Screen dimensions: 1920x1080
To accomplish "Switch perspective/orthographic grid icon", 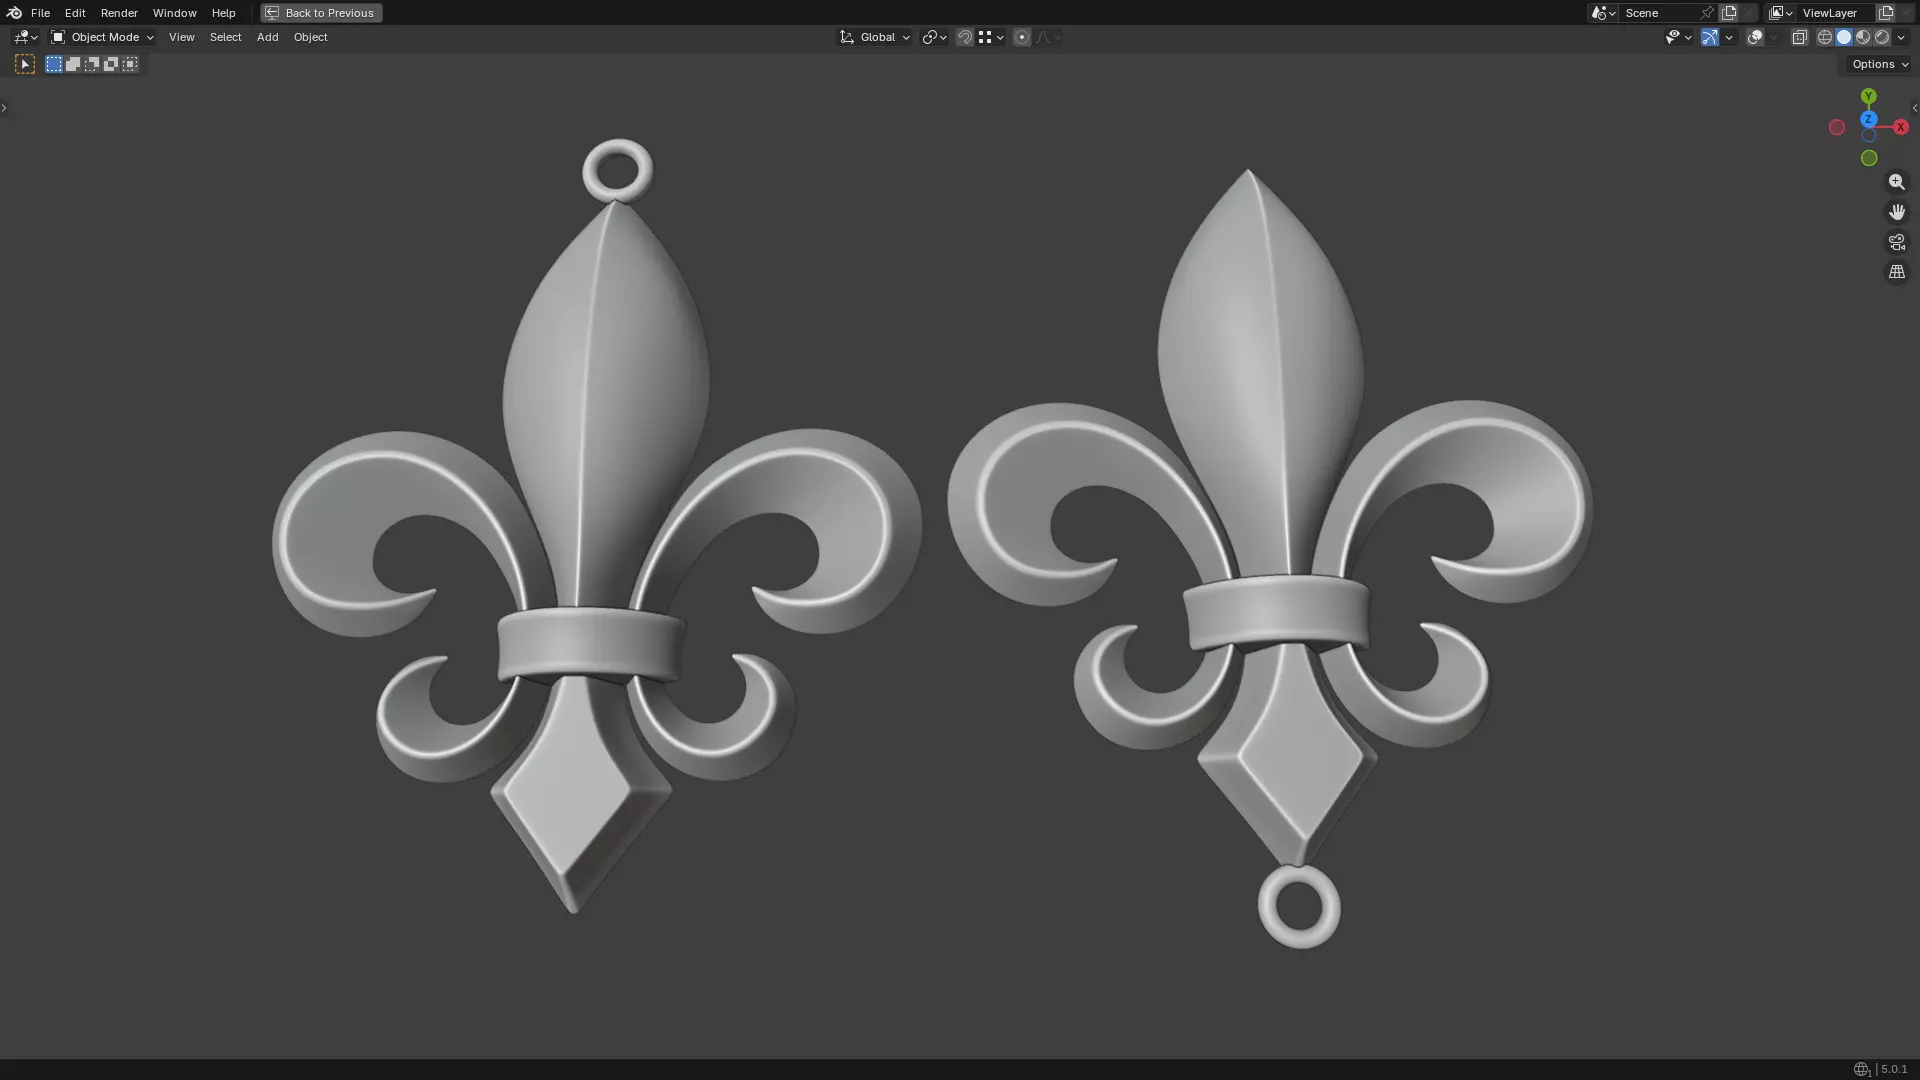I will (1896, 272).
